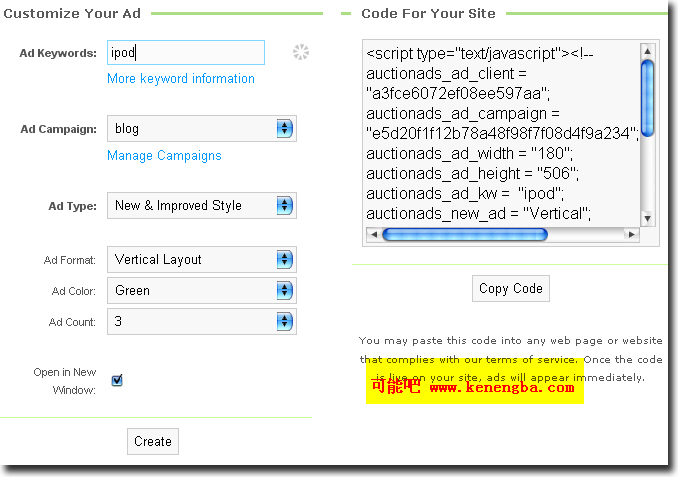Open the Ad Format Vertical Layout dropdown
678x477 pixels.
[x=202, y=259]
